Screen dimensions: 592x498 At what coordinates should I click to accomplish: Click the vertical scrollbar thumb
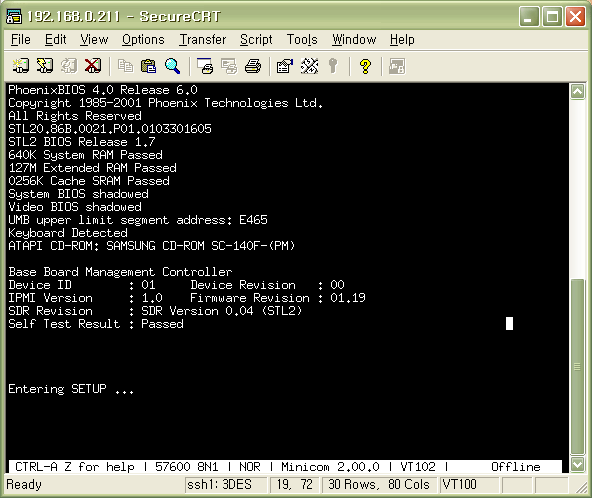(577, 366)
